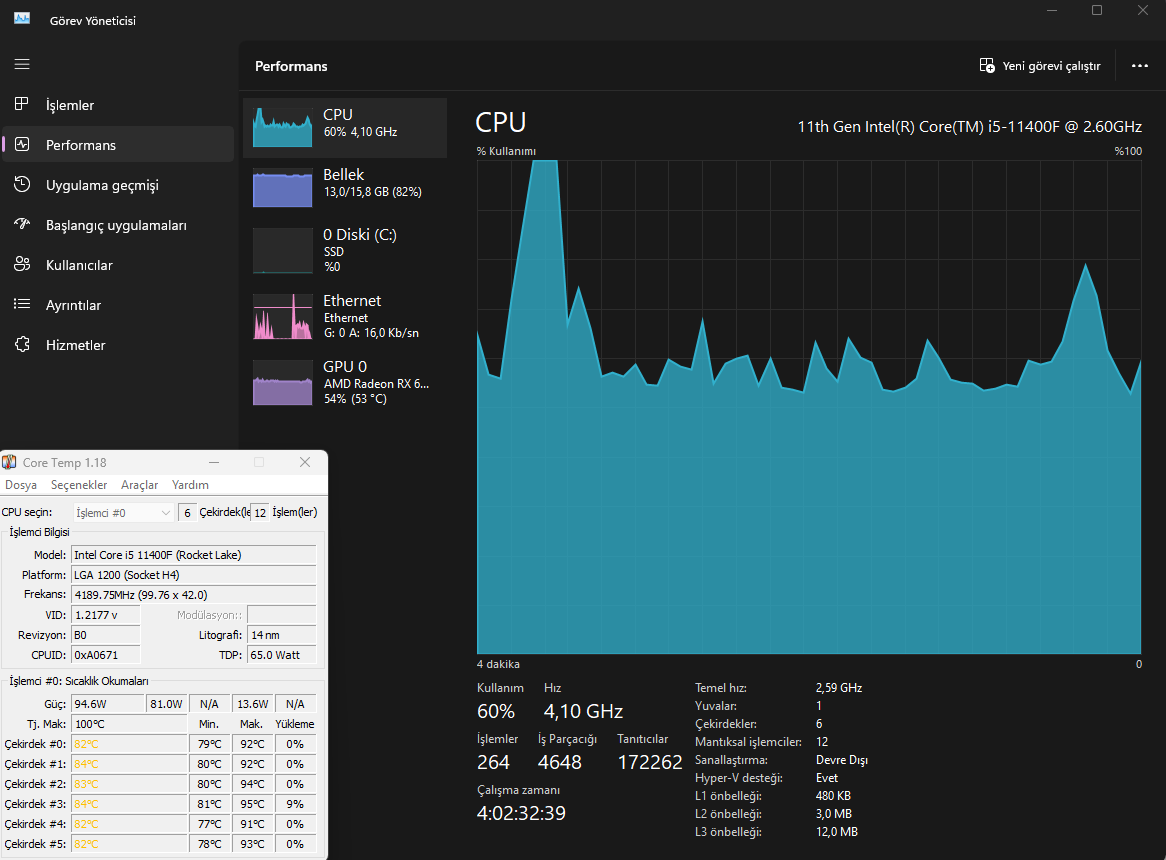Open Dosya menu in Core Temp

point(21,485)
